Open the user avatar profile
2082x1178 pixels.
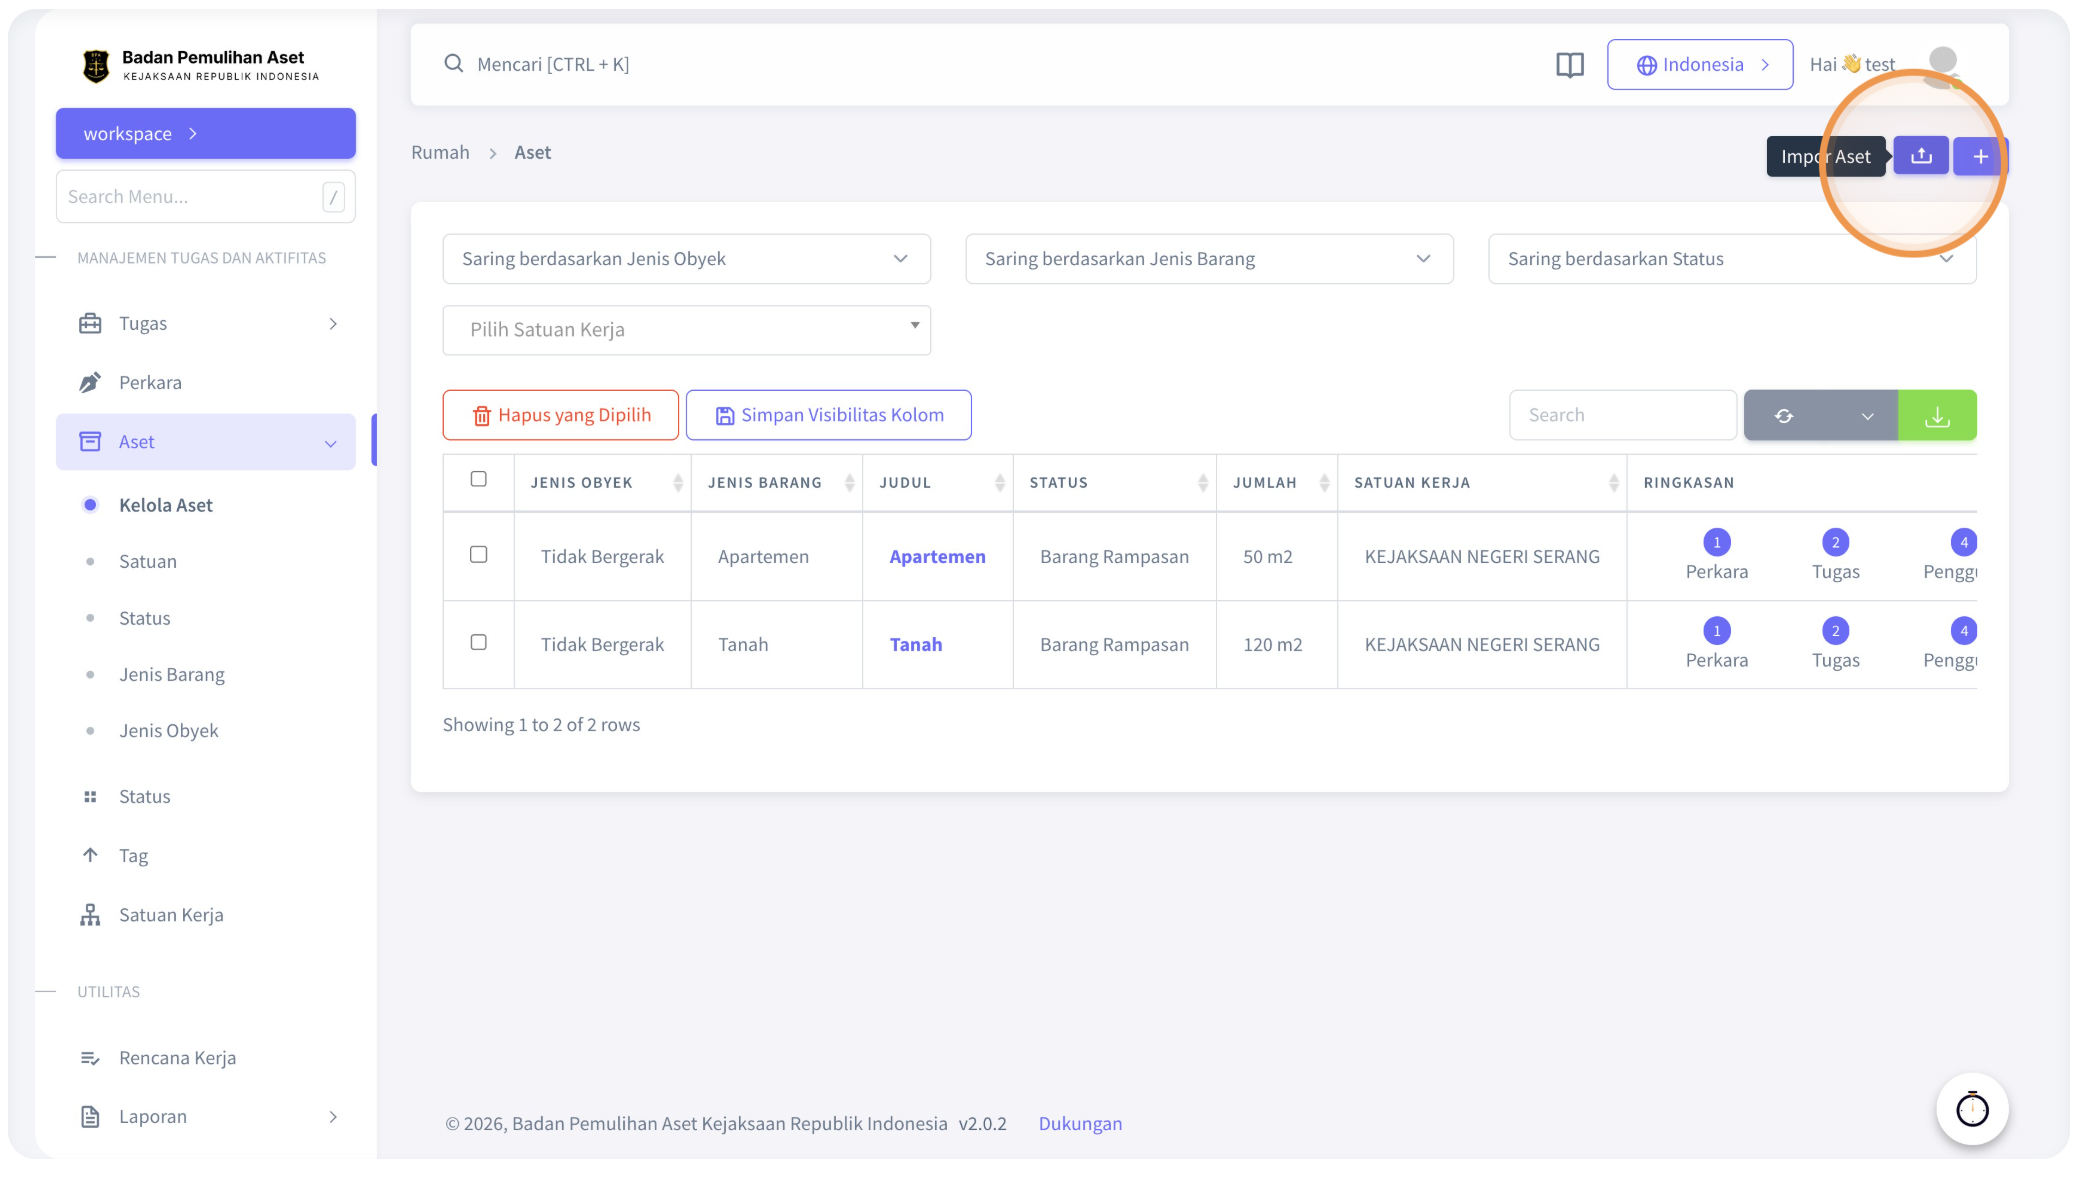click(x=1943, y=64)
